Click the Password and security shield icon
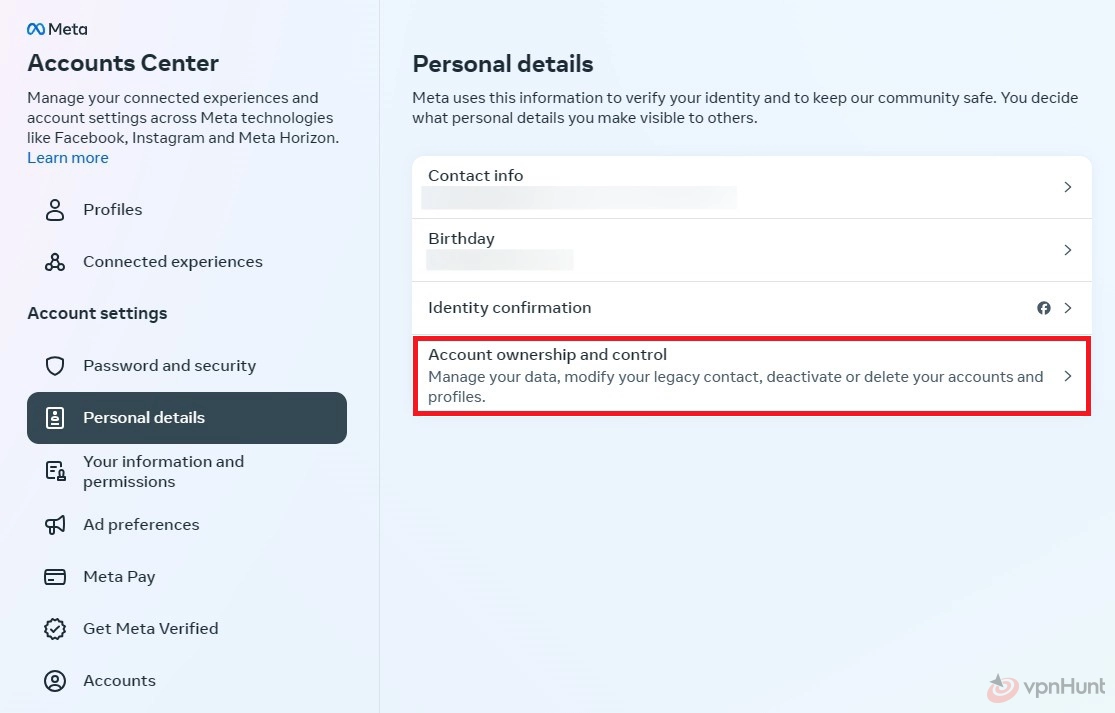Viewport: 1115px width, 713px height. click(x=55, y=365)
